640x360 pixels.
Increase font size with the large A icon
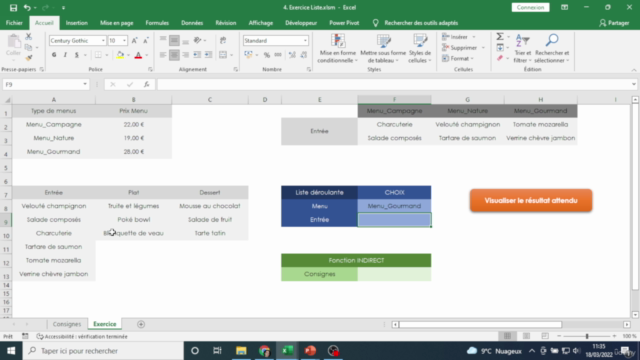click(x=134, y=40)
